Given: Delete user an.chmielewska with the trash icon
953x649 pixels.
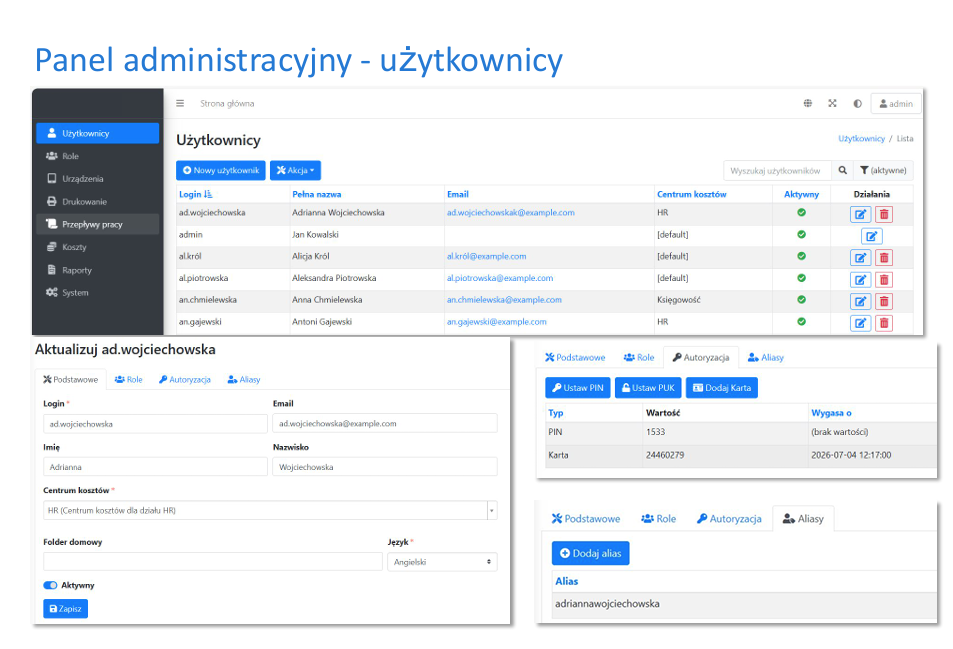Looking at the screenshot, I should tap(884, 301).
